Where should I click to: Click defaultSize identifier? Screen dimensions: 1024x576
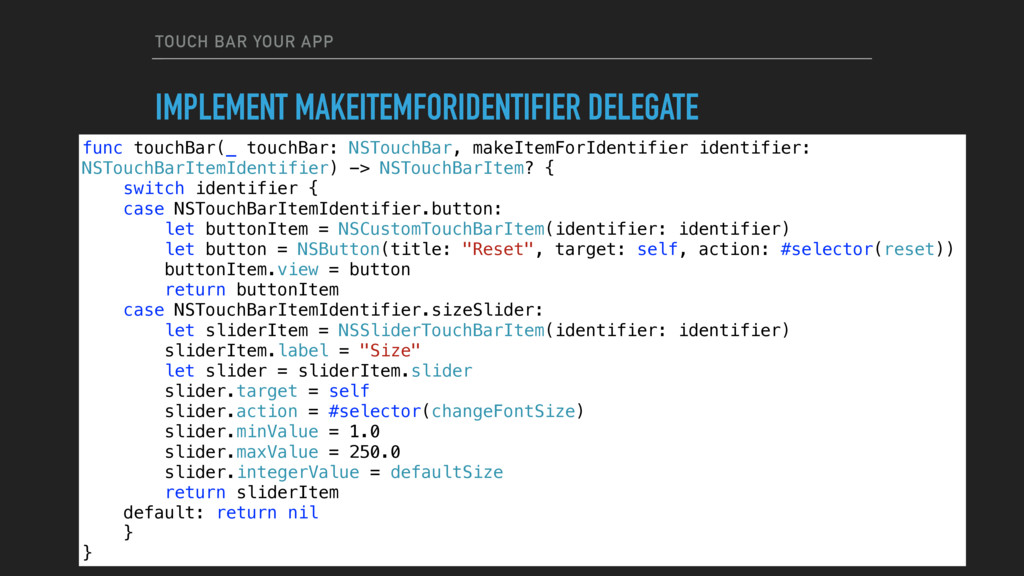point(447,472)
